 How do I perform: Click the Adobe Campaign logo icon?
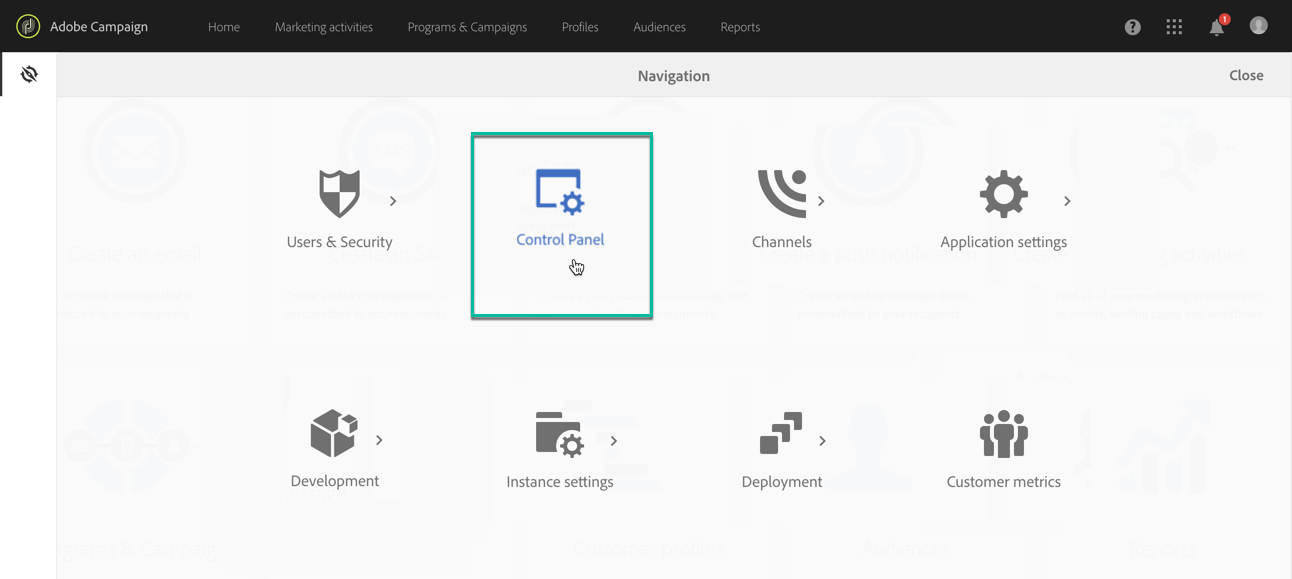28,27
